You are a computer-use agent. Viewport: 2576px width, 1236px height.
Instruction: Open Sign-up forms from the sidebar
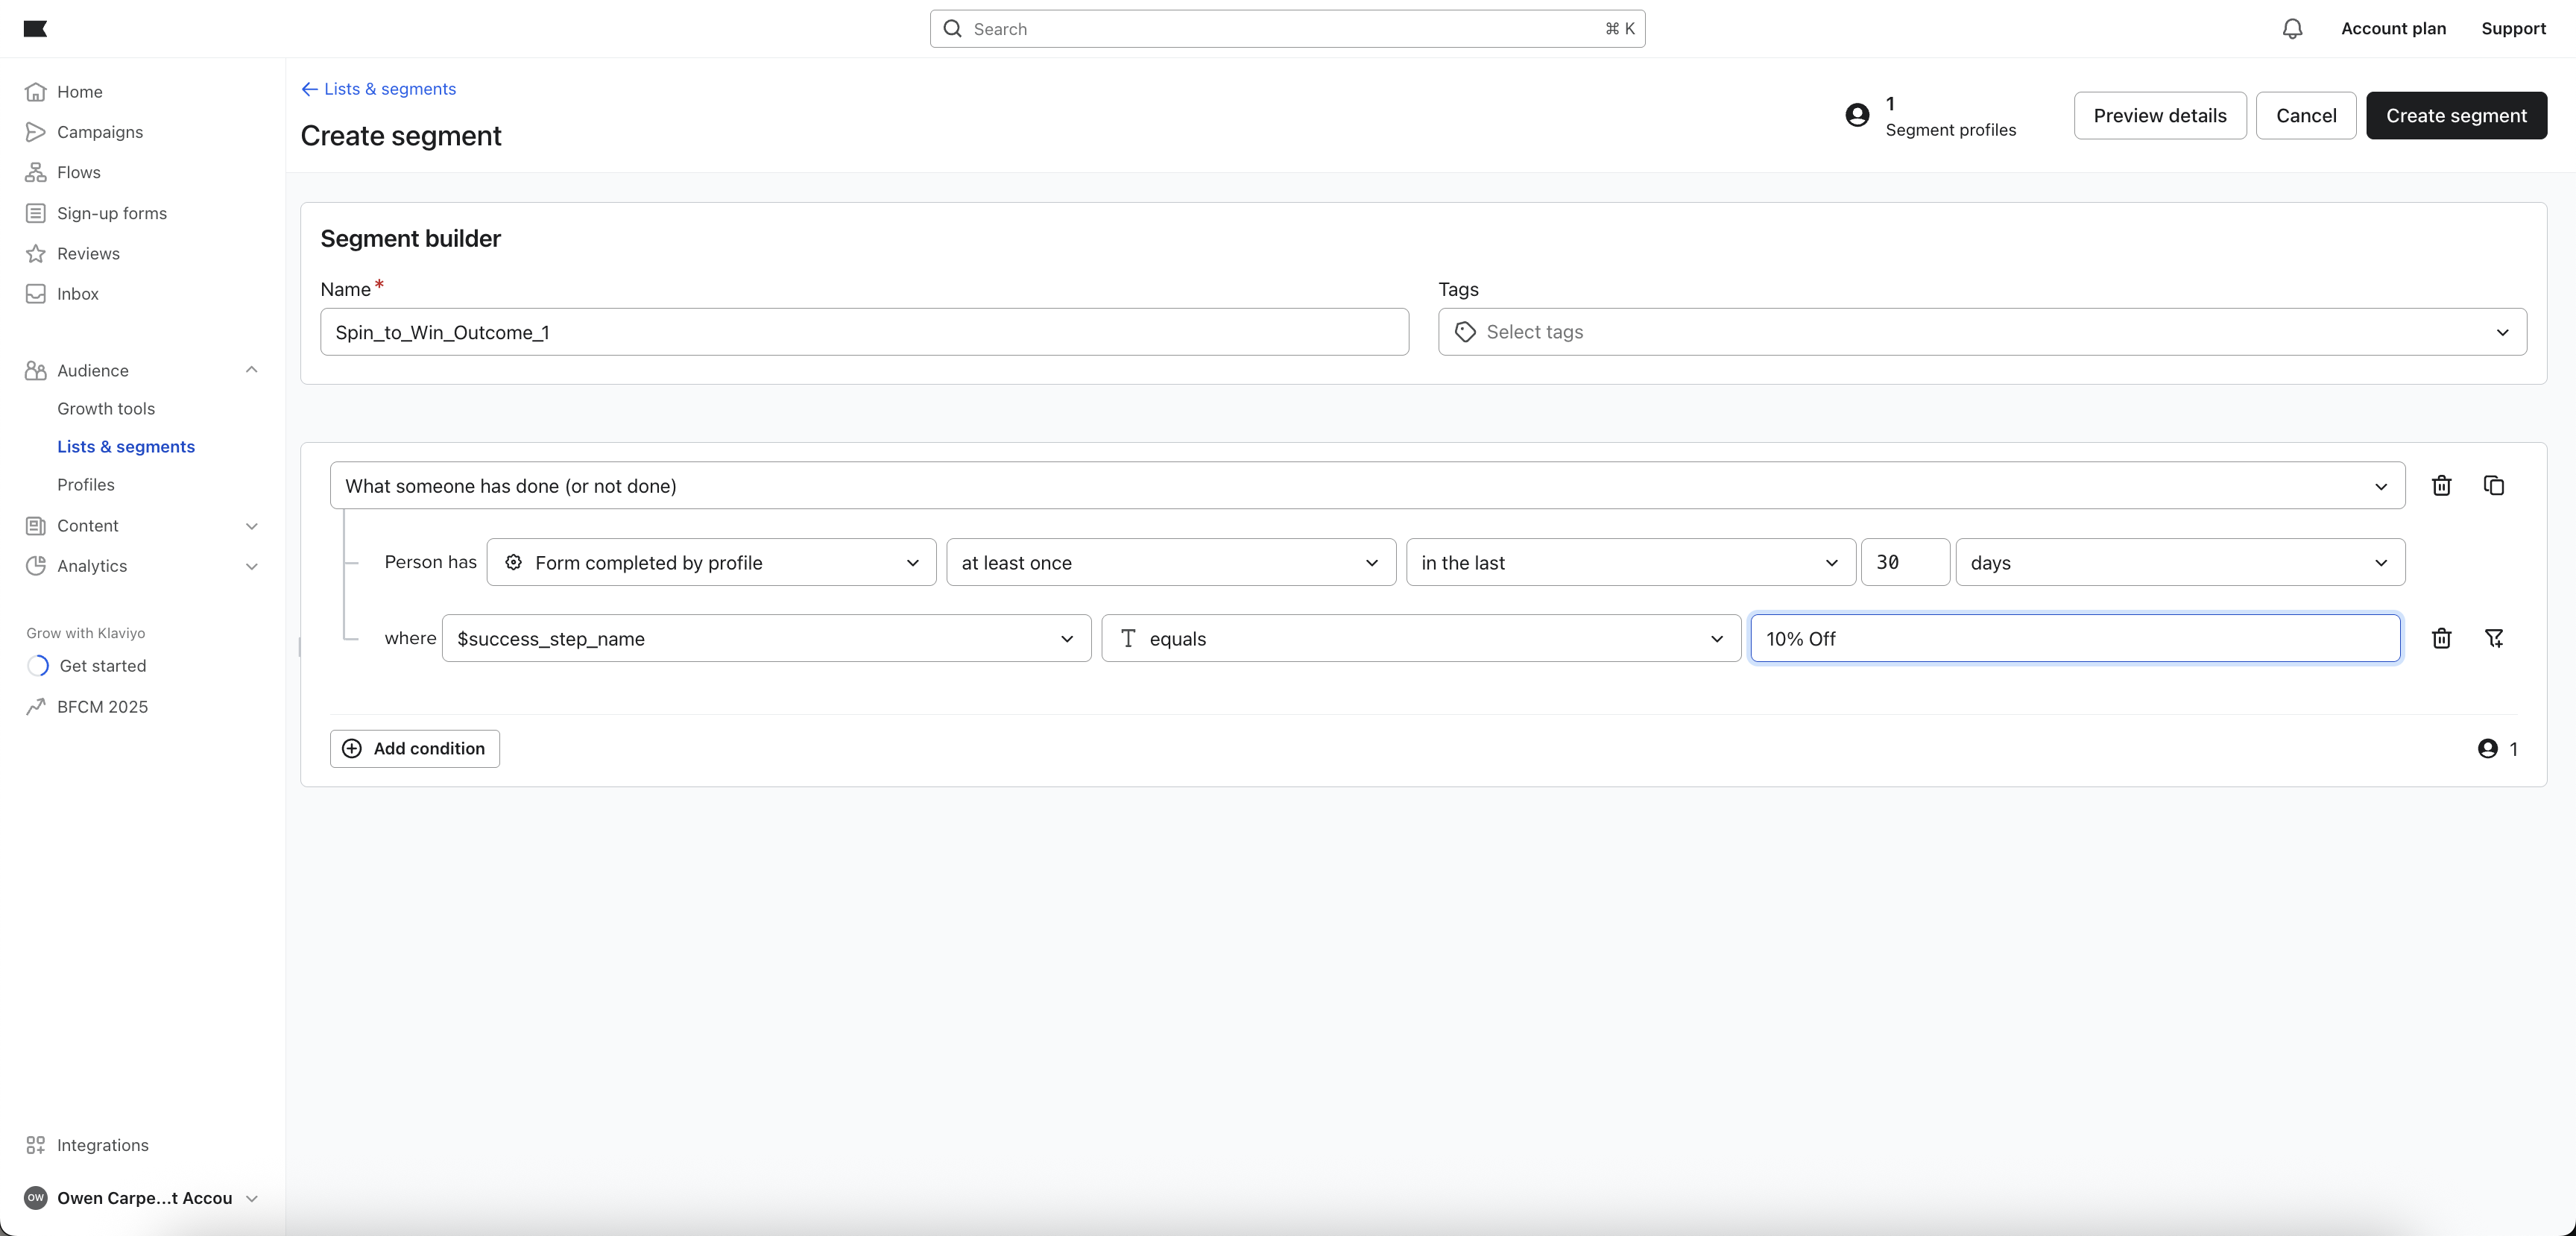coord(111,213)
